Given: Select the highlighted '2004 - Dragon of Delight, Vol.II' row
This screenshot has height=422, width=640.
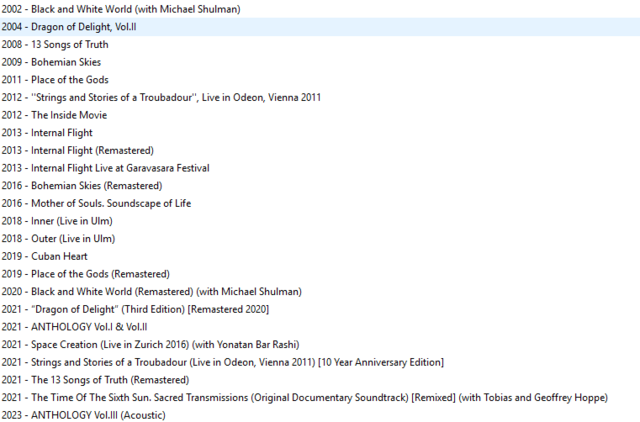Looking at the screenshot, I should coord(320,27).
